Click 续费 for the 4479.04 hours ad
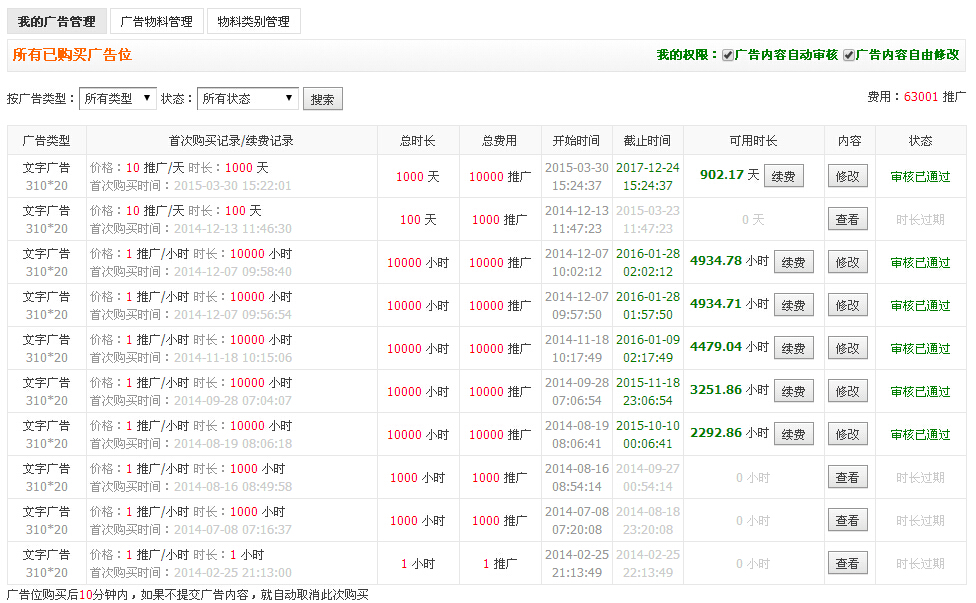The image size is (976, 603). pos(793,347)
